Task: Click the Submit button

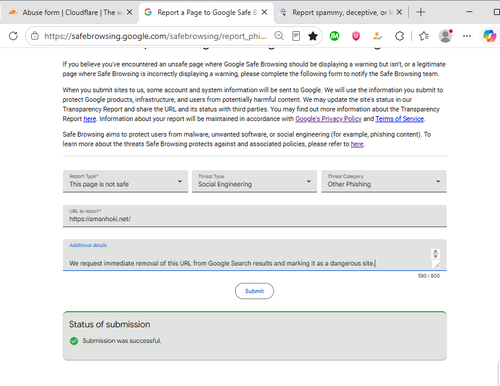Action: point(254,291)
